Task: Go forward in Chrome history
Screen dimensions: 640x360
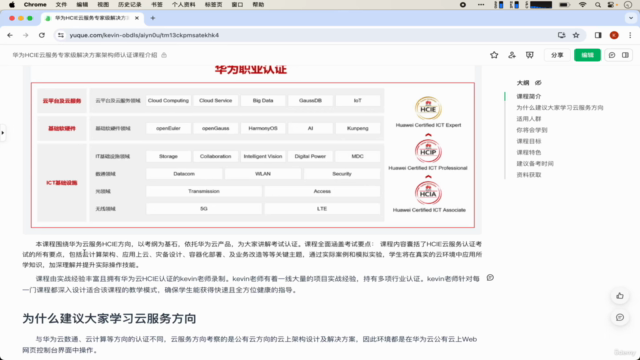Action: point(26,36)
